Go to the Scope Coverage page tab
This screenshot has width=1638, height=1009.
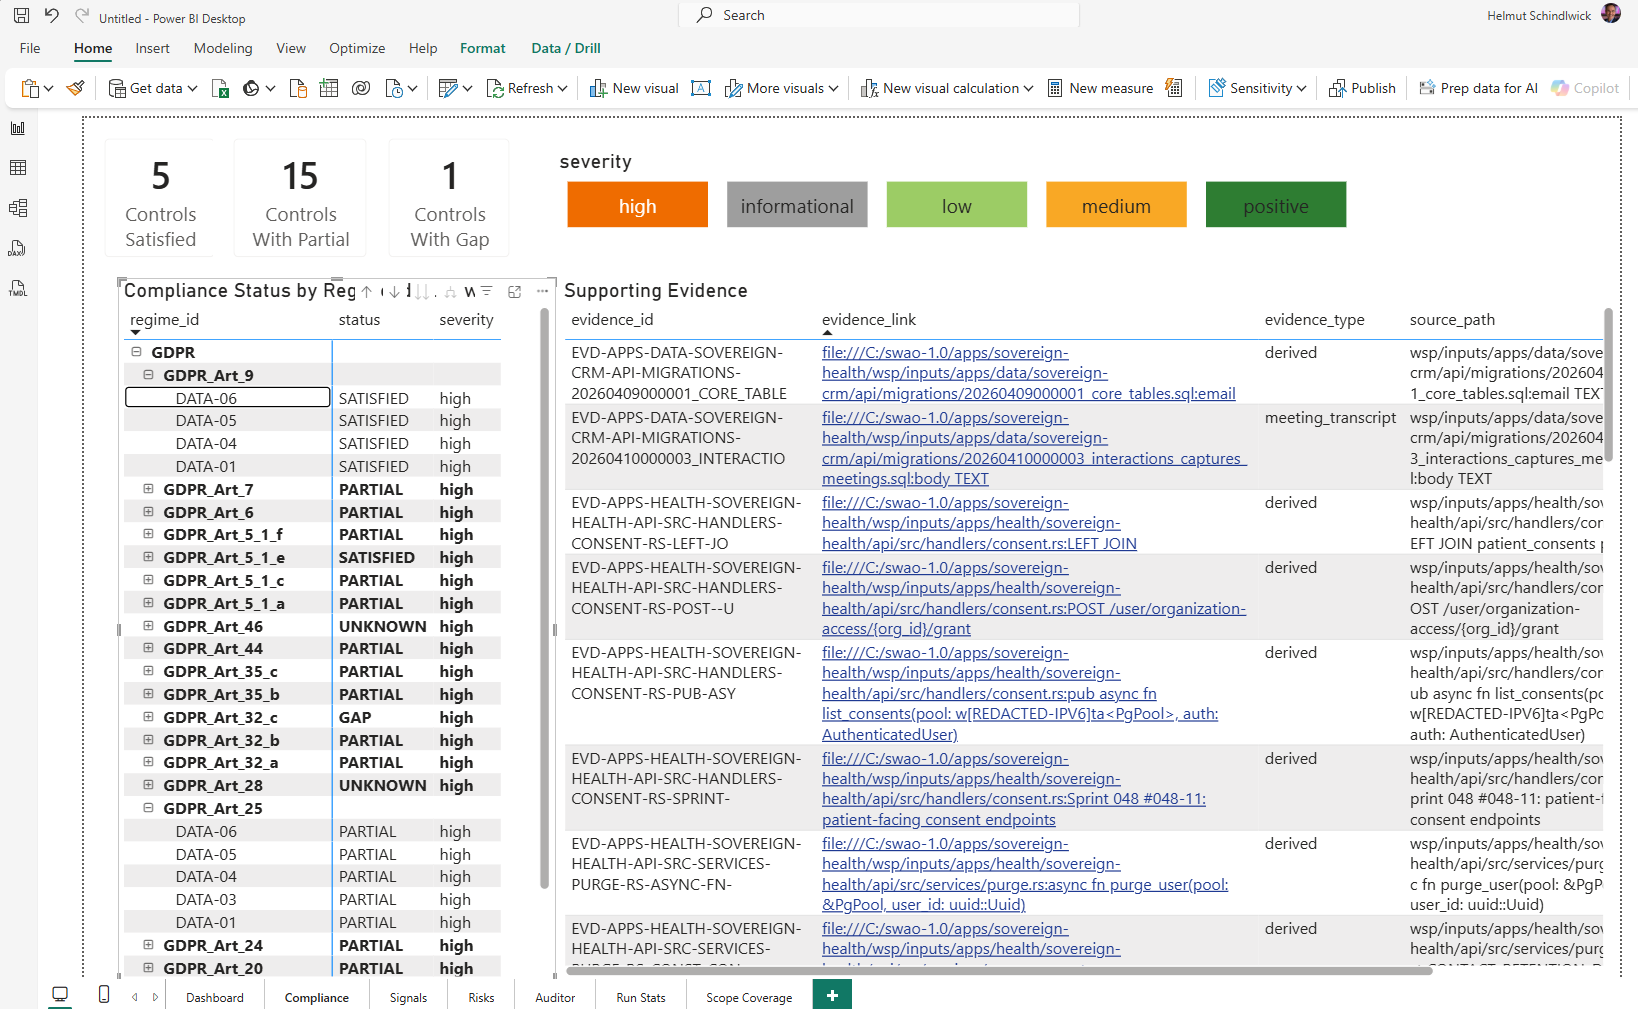[x=749, y=998]
